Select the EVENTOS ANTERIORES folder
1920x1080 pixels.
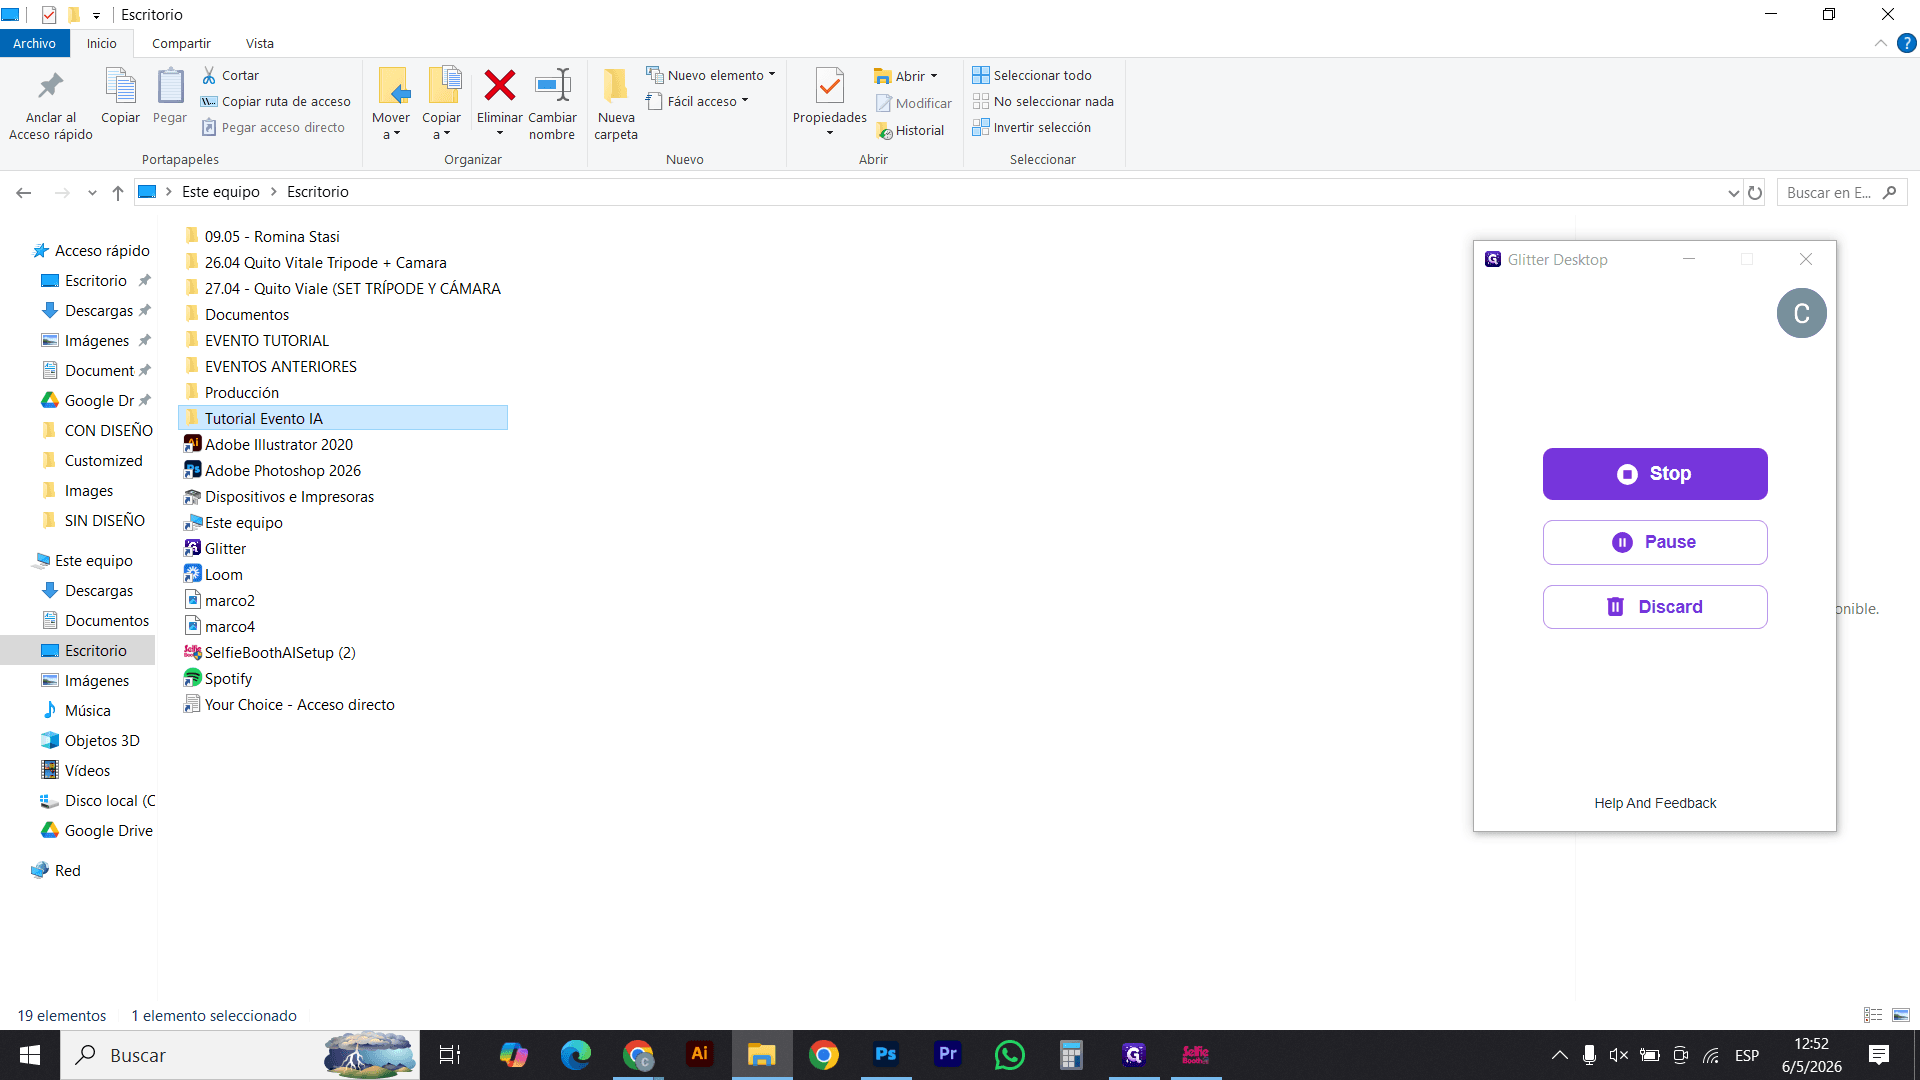coord(270,366)
